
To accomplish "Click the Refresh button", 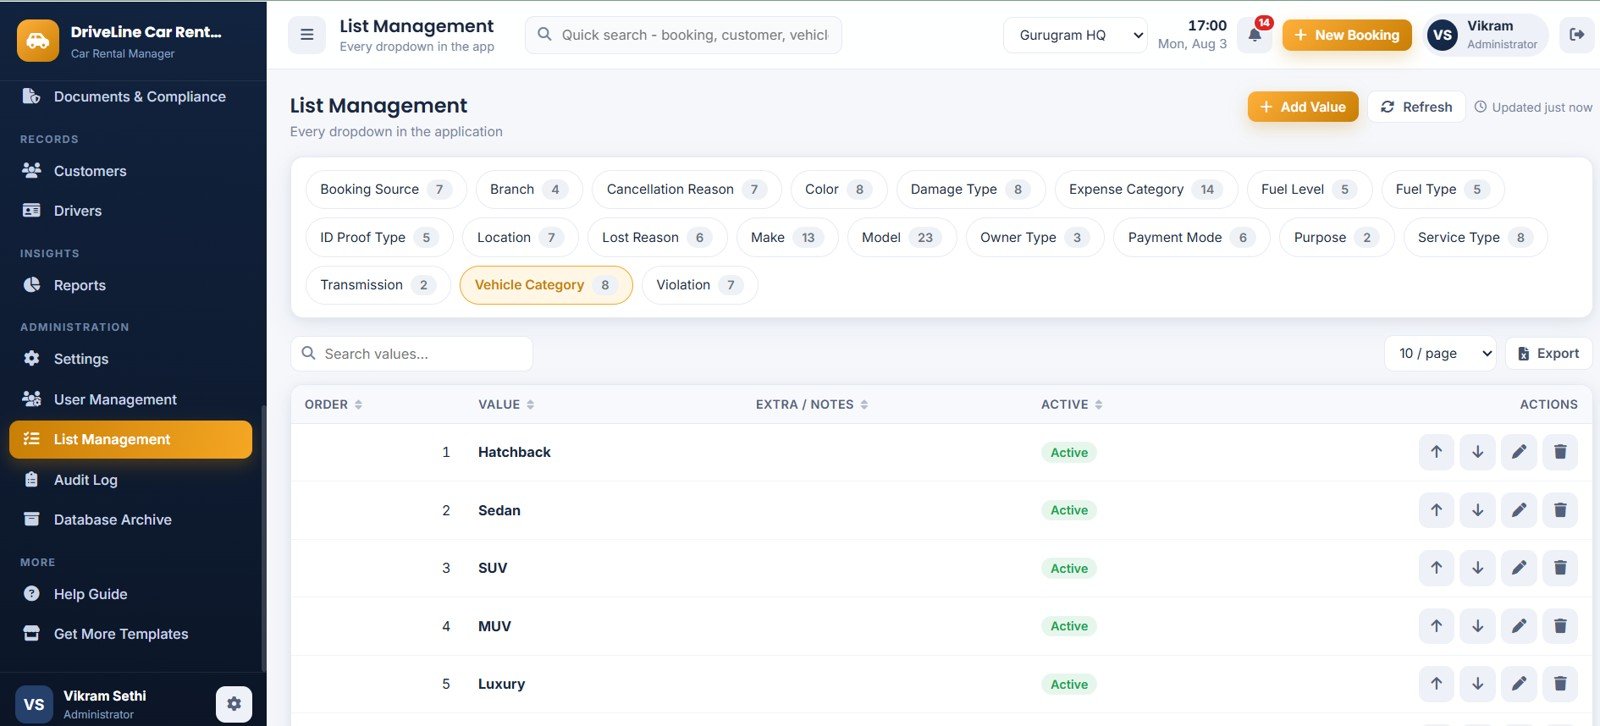I will click(1416, 107).
